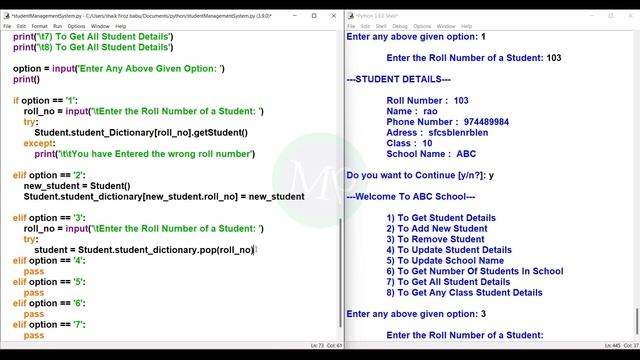Maximize the studentManagementSystem.py editor window
Image resolution: width=640 pixels, height=360 pixels.
[x=314, y=16]
